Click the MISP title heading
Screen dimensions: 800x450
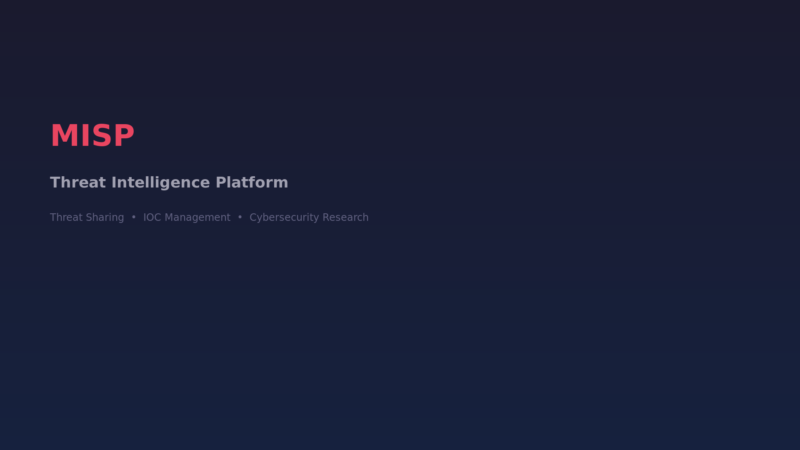[x=92, y=136]
